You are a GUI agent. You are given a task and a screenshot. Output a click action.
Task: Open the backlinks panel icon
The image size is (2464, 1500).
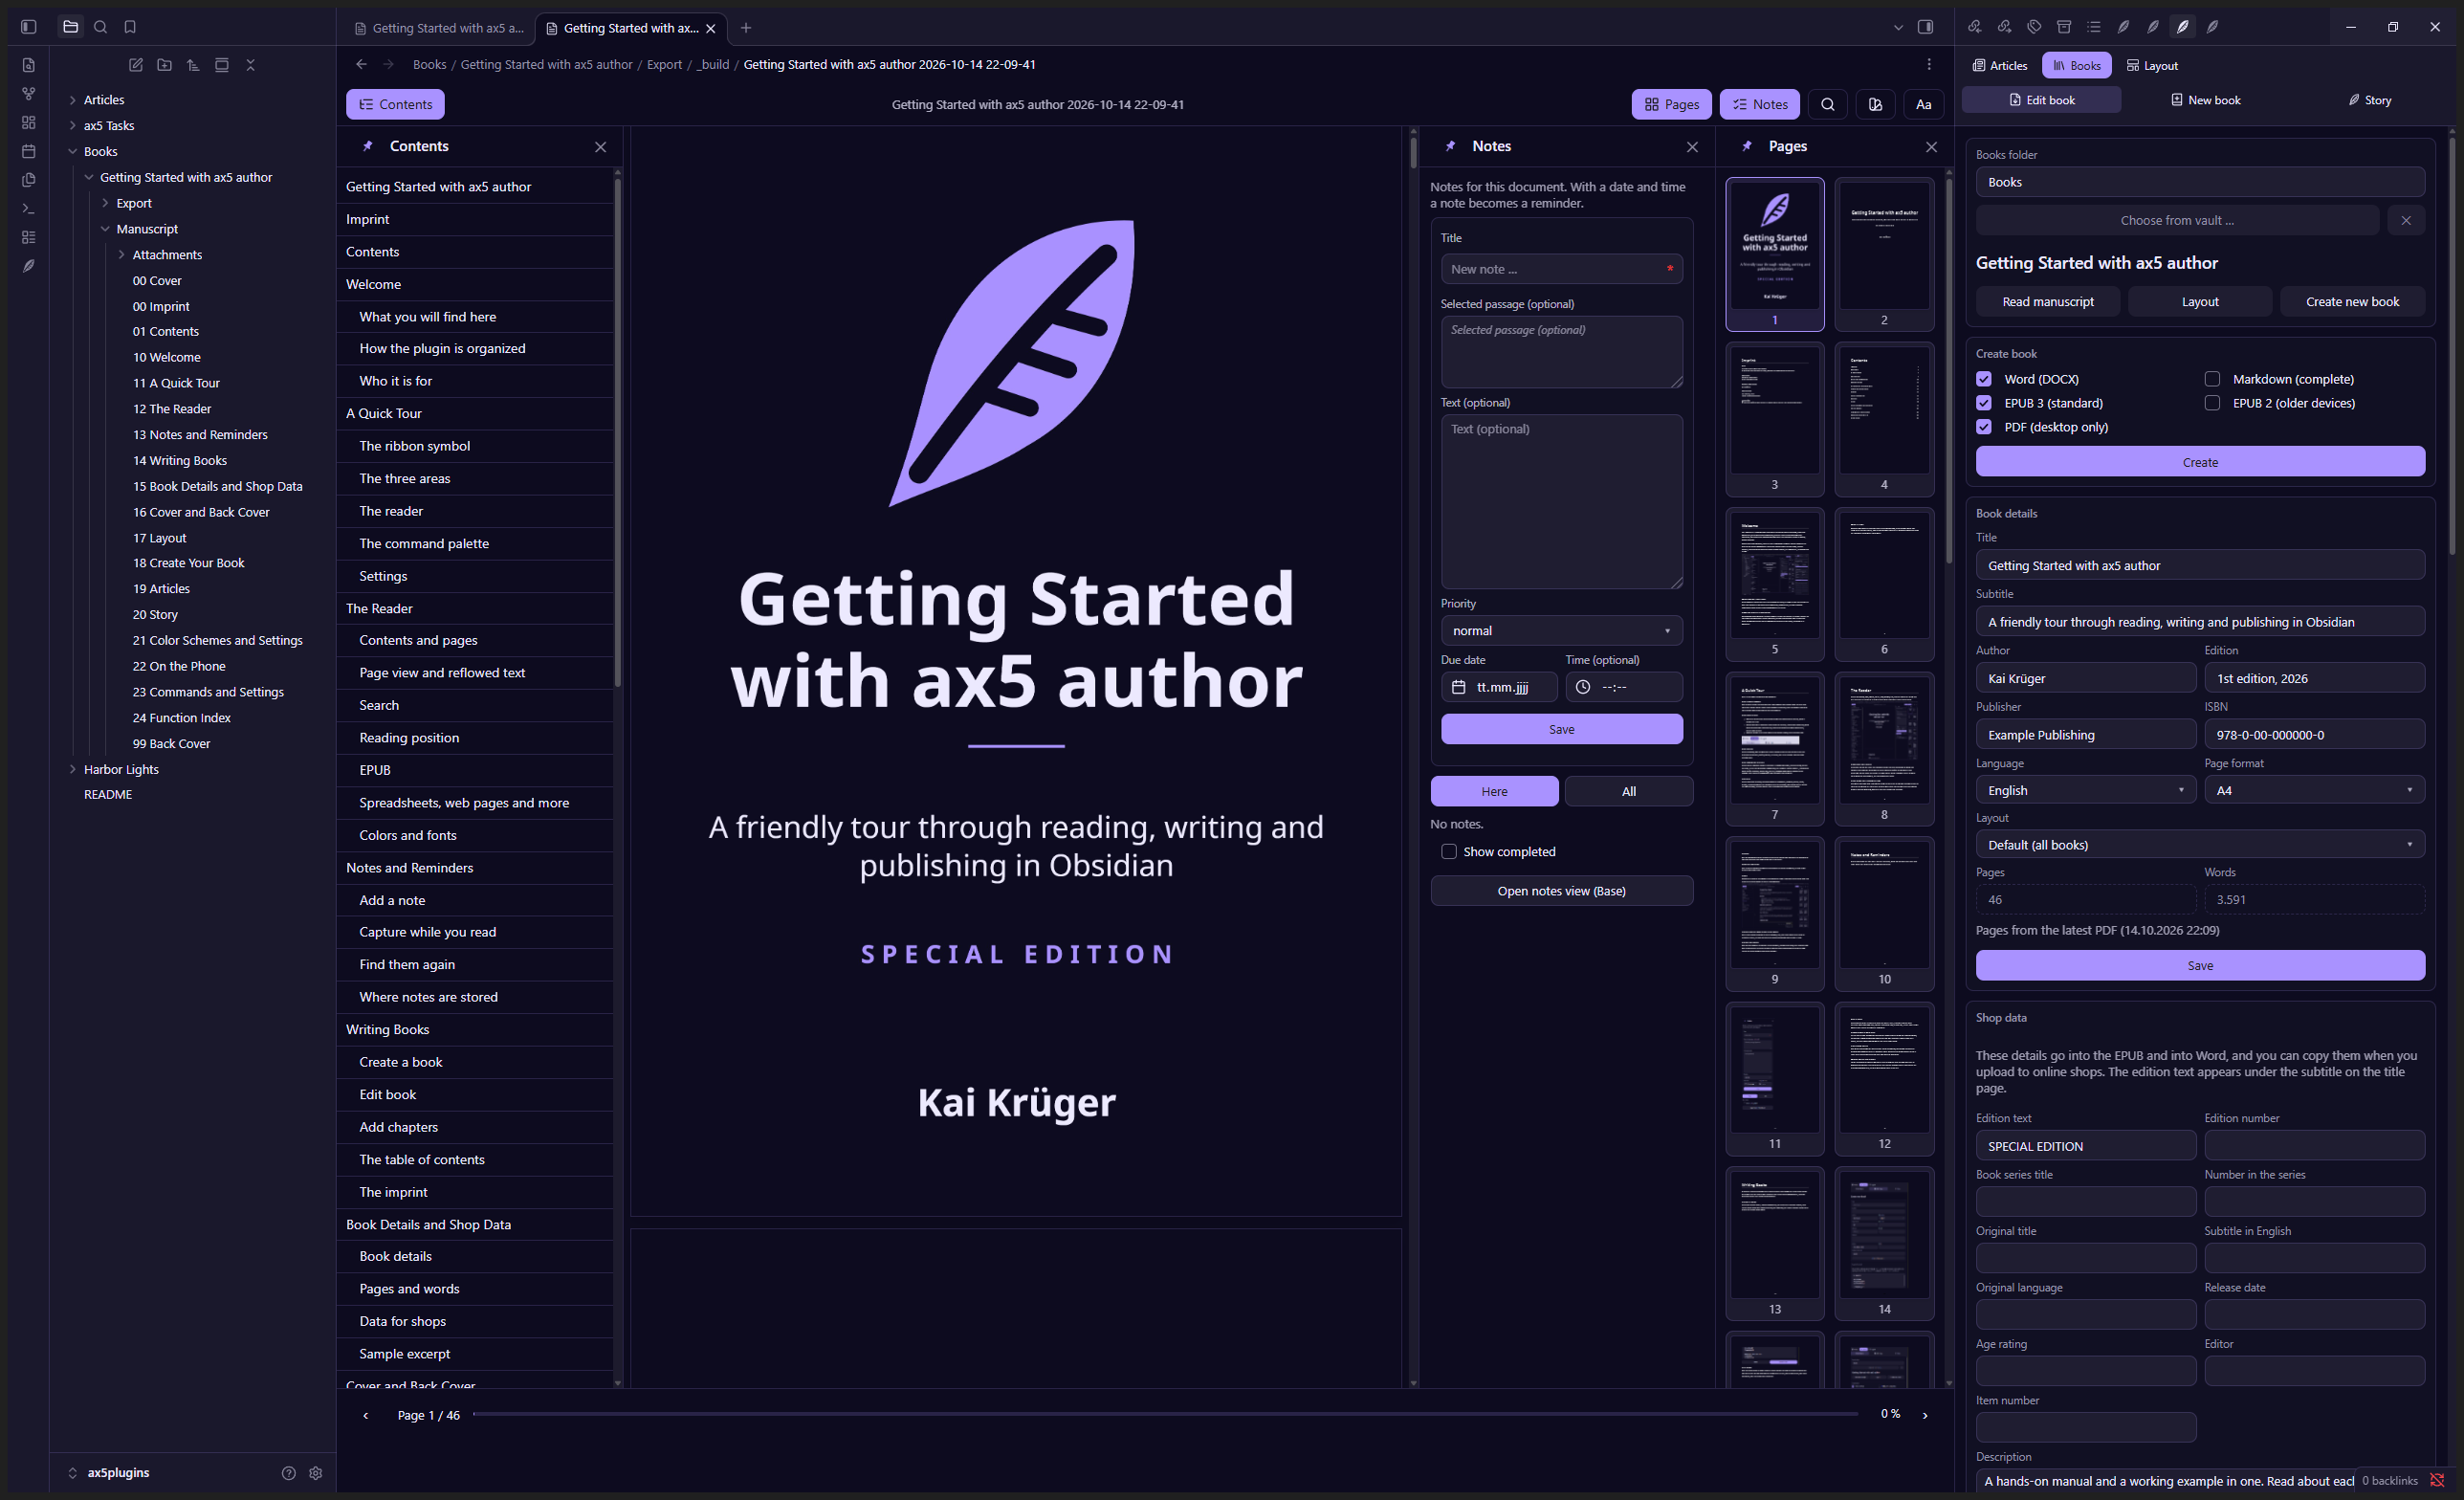[x=1975, y=27]
